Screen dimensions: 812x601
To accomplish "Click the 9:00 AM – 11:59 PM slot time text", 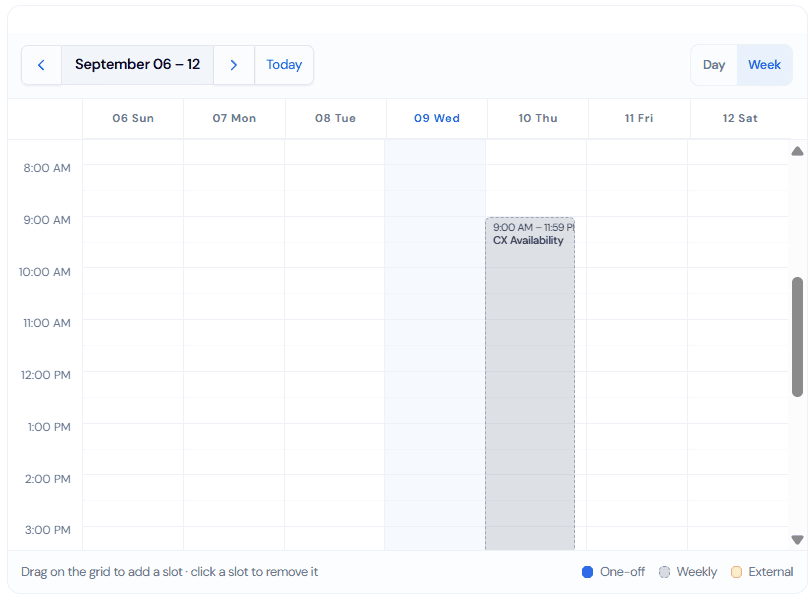I will pos(533,227).
